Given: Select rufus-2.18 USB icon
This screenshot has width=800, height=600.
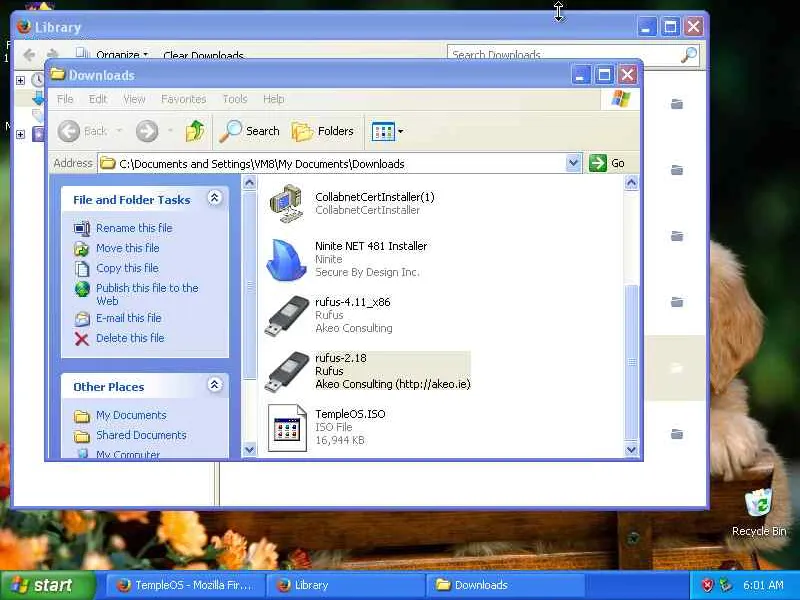Looking at the screenshot, I should [x=287, y=372].
